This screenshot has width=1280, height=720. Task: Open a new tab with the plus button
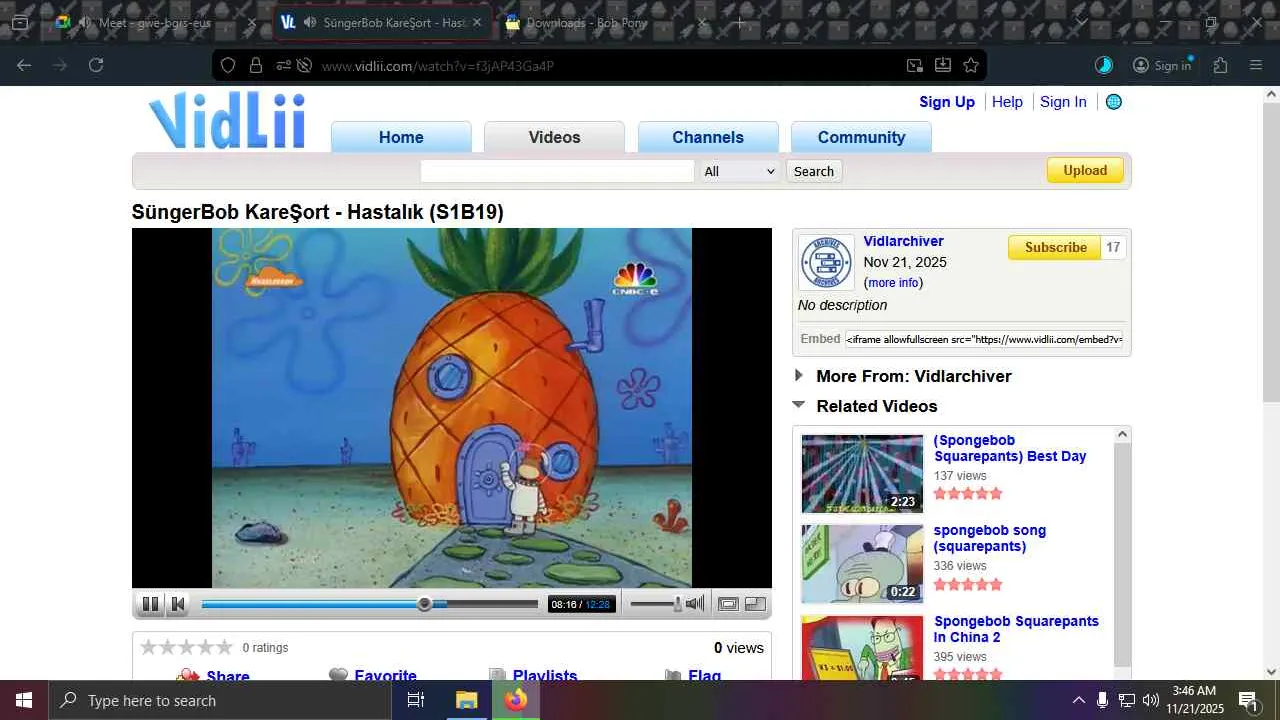[x=740, y=22]
